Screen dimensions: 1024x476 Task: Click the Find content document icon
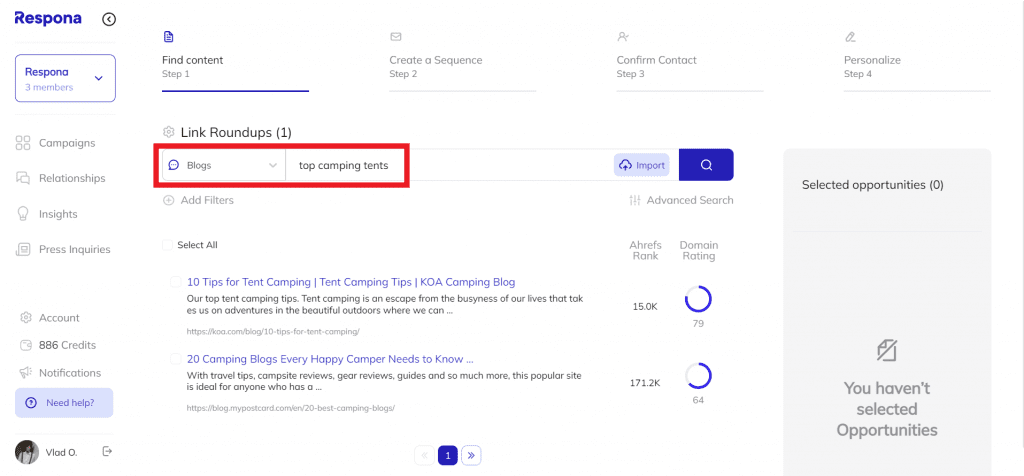(x=168, y=37)
